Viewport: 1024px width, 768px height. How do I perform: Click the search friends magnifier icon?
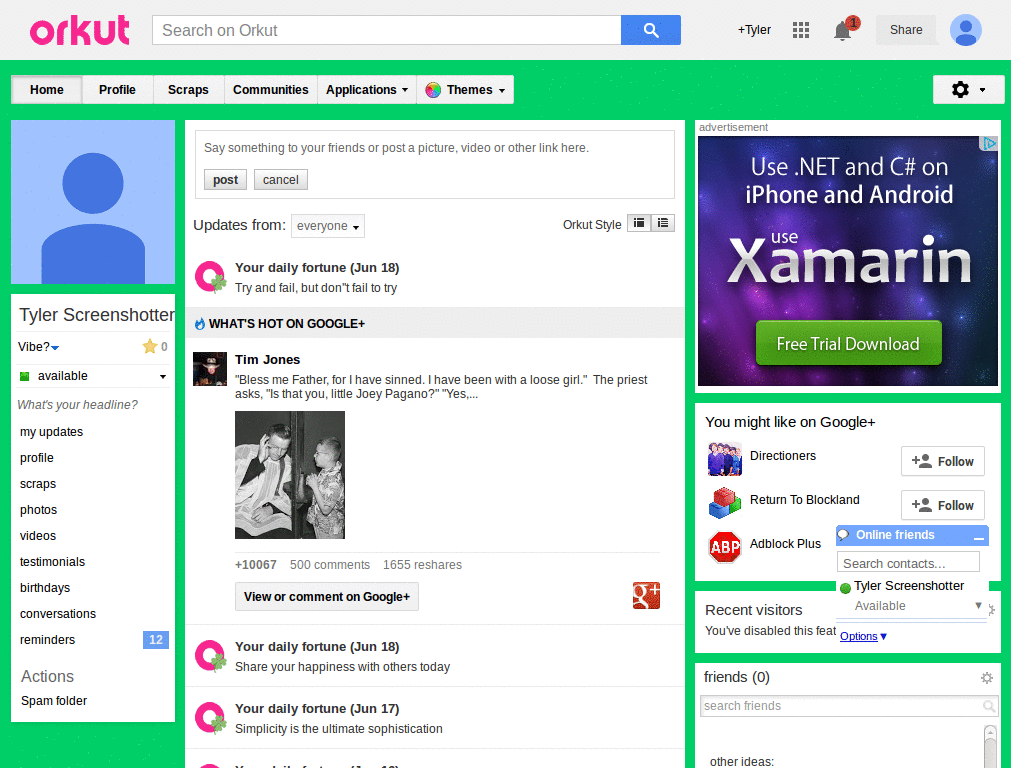pyautogui.click(x=989, y=706)
